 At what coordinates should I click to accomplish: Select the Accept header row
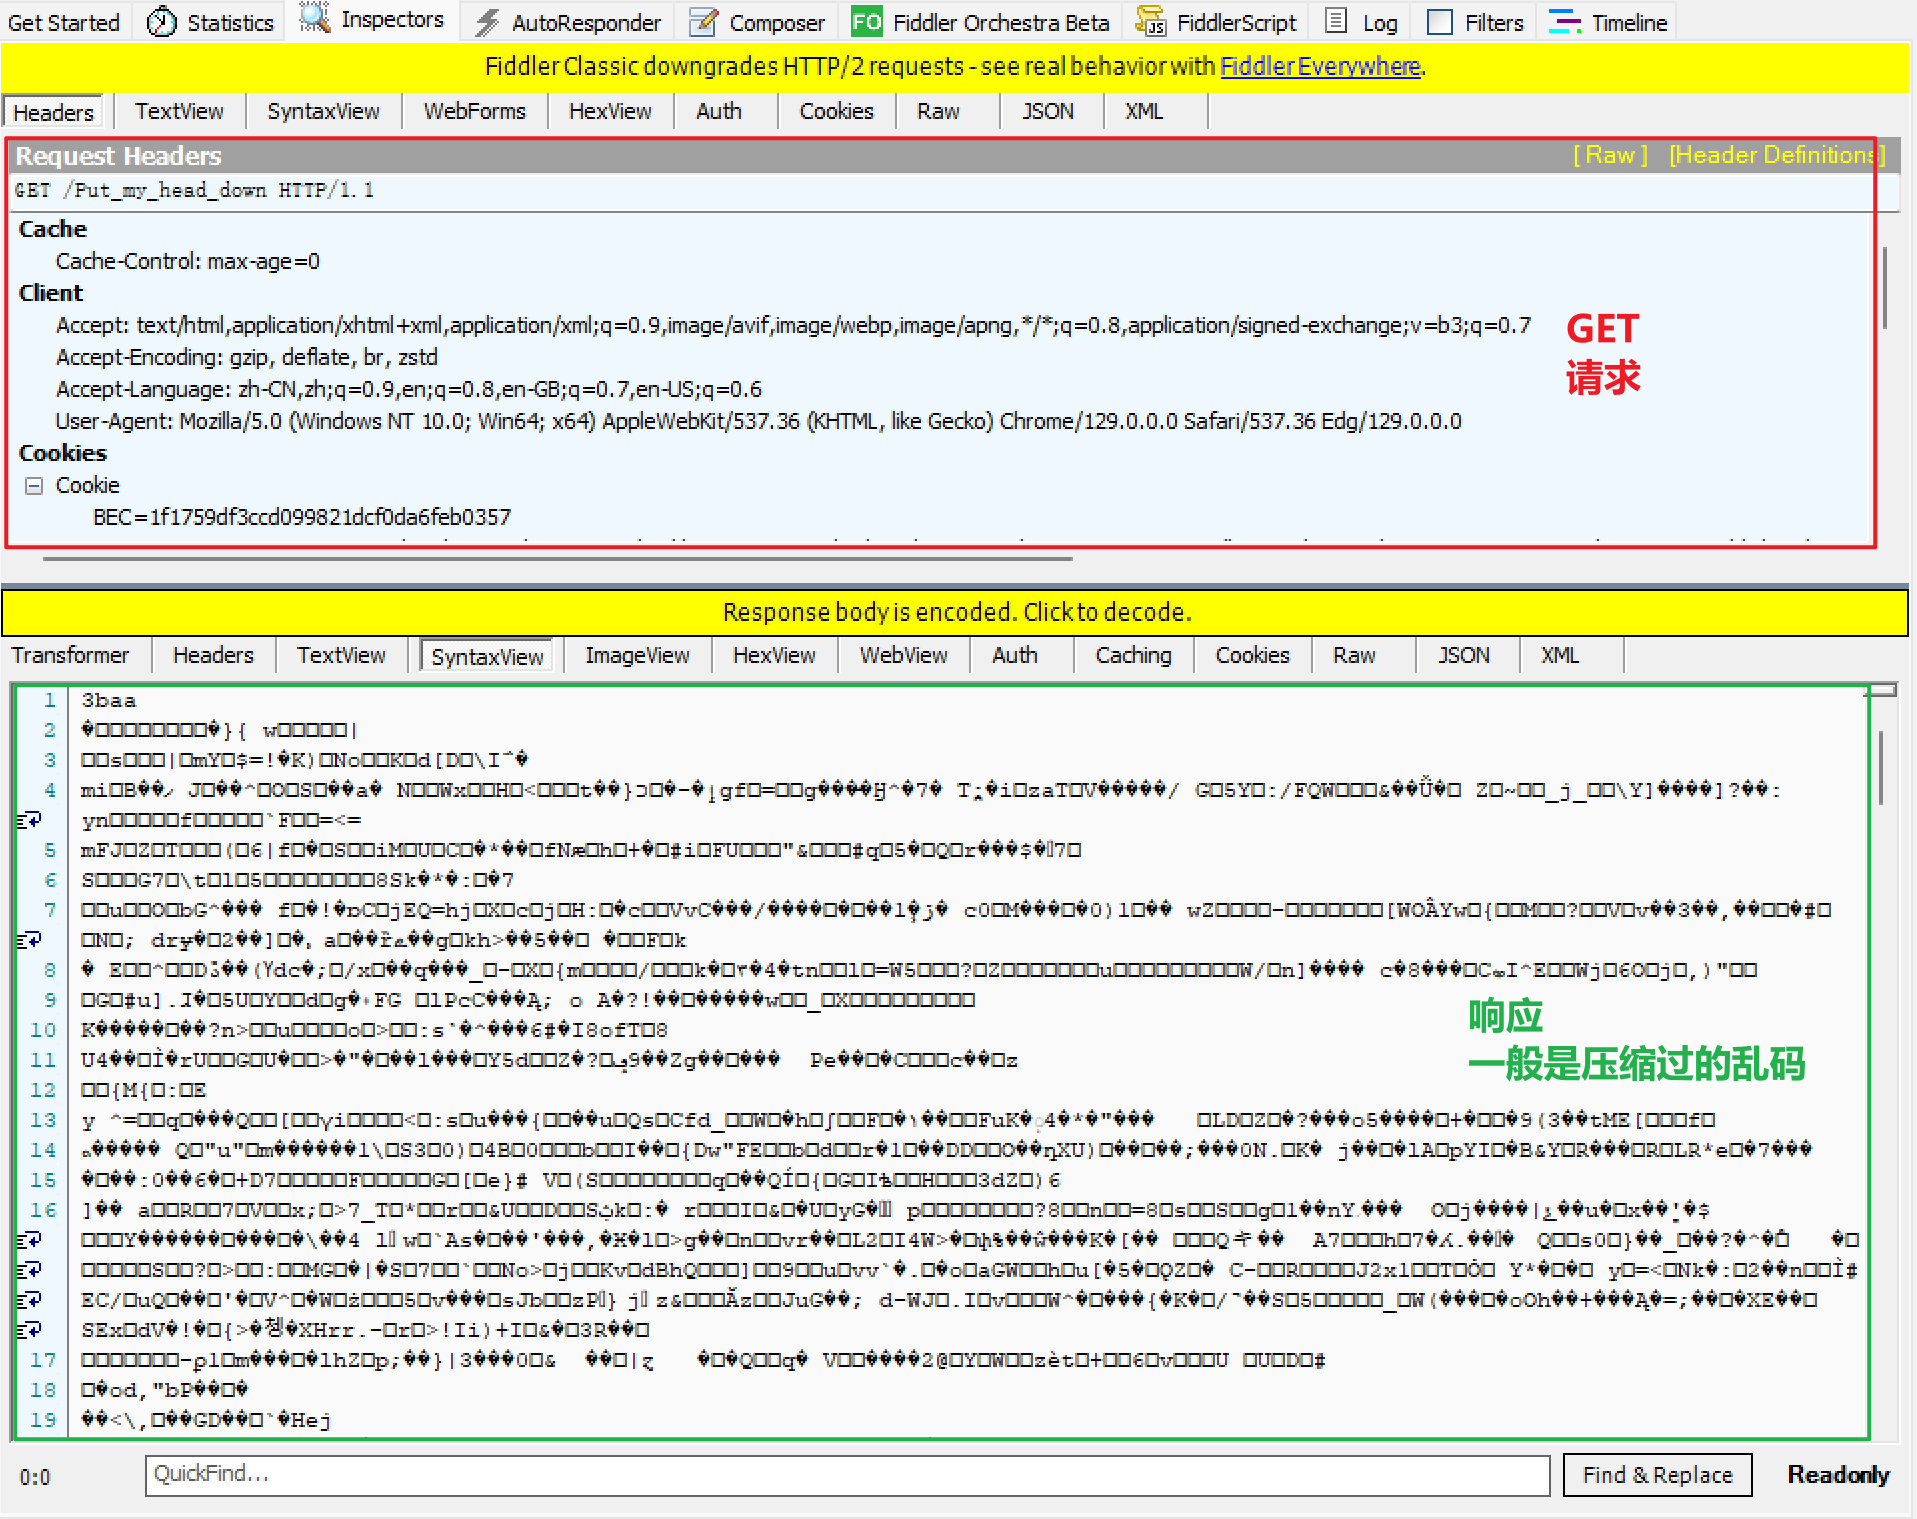(794, 326)
